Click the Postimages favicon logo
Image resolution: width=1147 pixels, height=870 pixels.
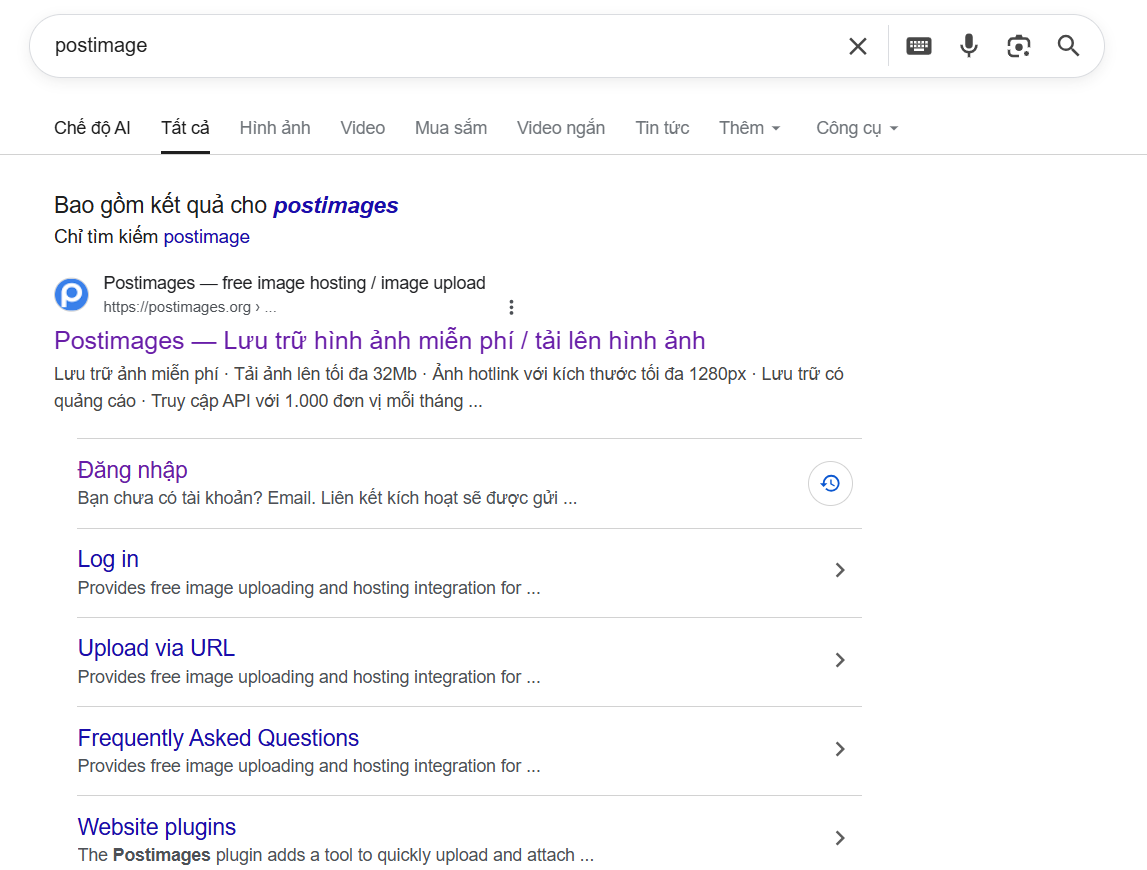(x=72, y=294)
